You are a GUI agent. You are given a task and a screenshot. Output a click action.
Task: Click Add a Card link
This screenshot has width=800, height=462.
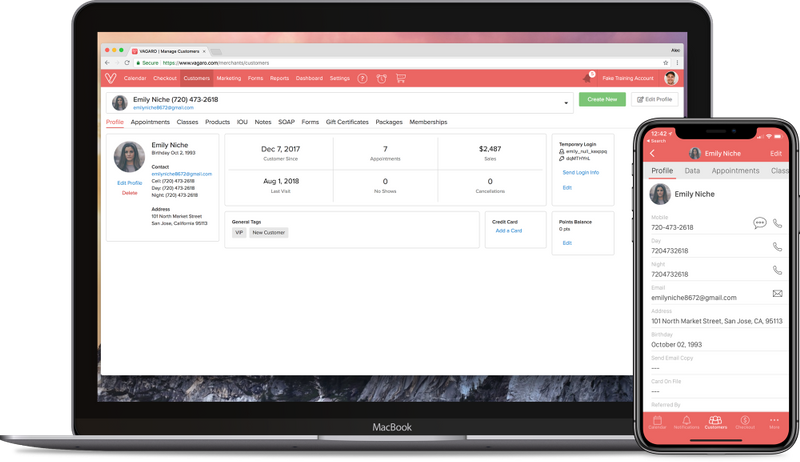[509, 230]
